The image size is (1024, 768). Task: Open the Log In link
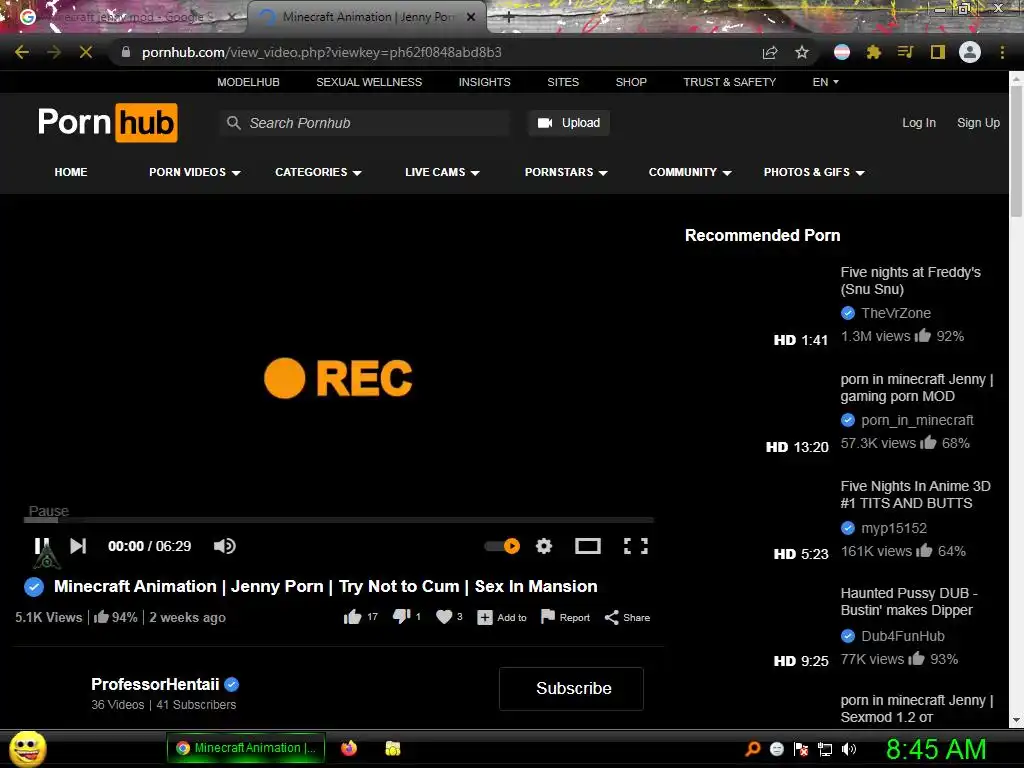coord(919,123)
